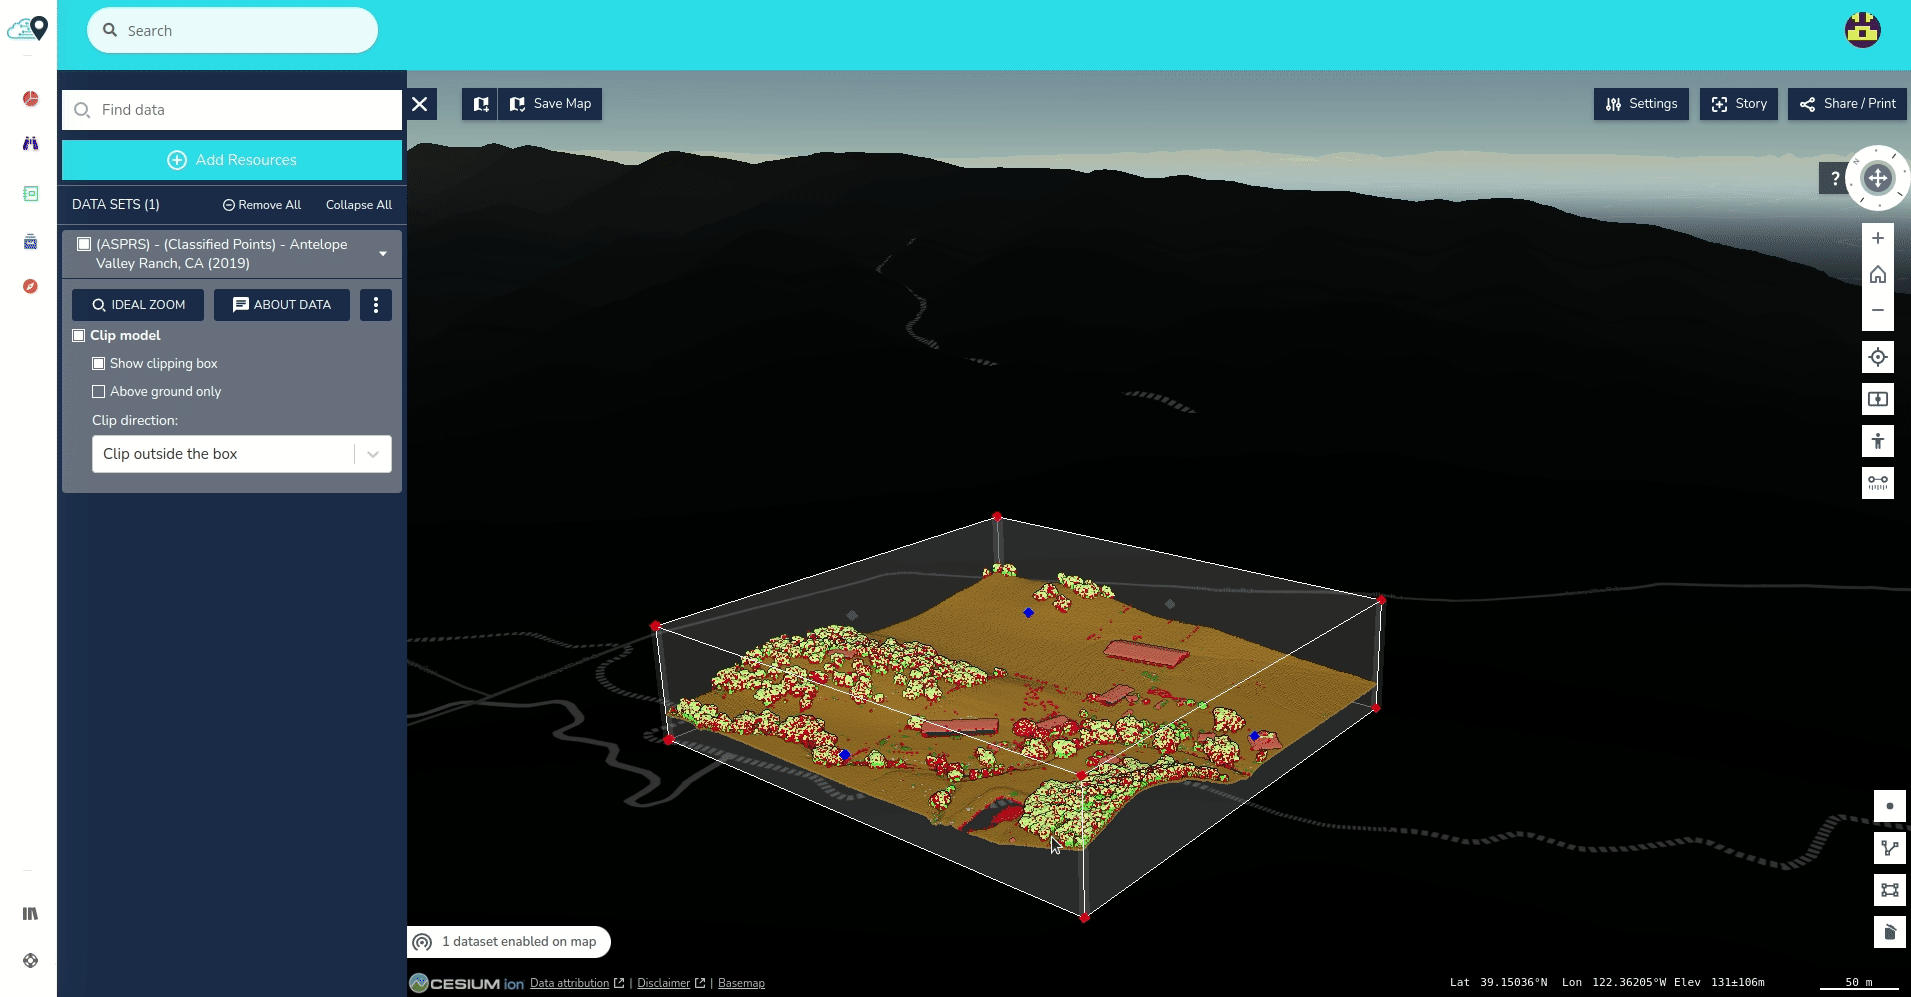
Task: Open the library books icon in sidebar
Action: pyautogui.click(x=30, y=913)
